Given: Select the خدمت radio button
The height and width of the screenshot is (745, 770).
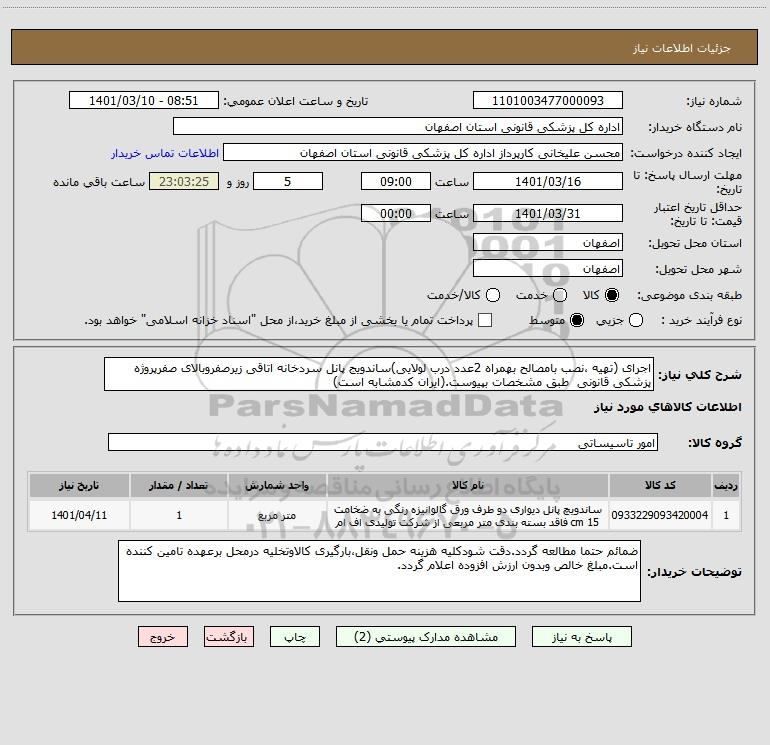Looking at the screenshot, I should point(560,295).
